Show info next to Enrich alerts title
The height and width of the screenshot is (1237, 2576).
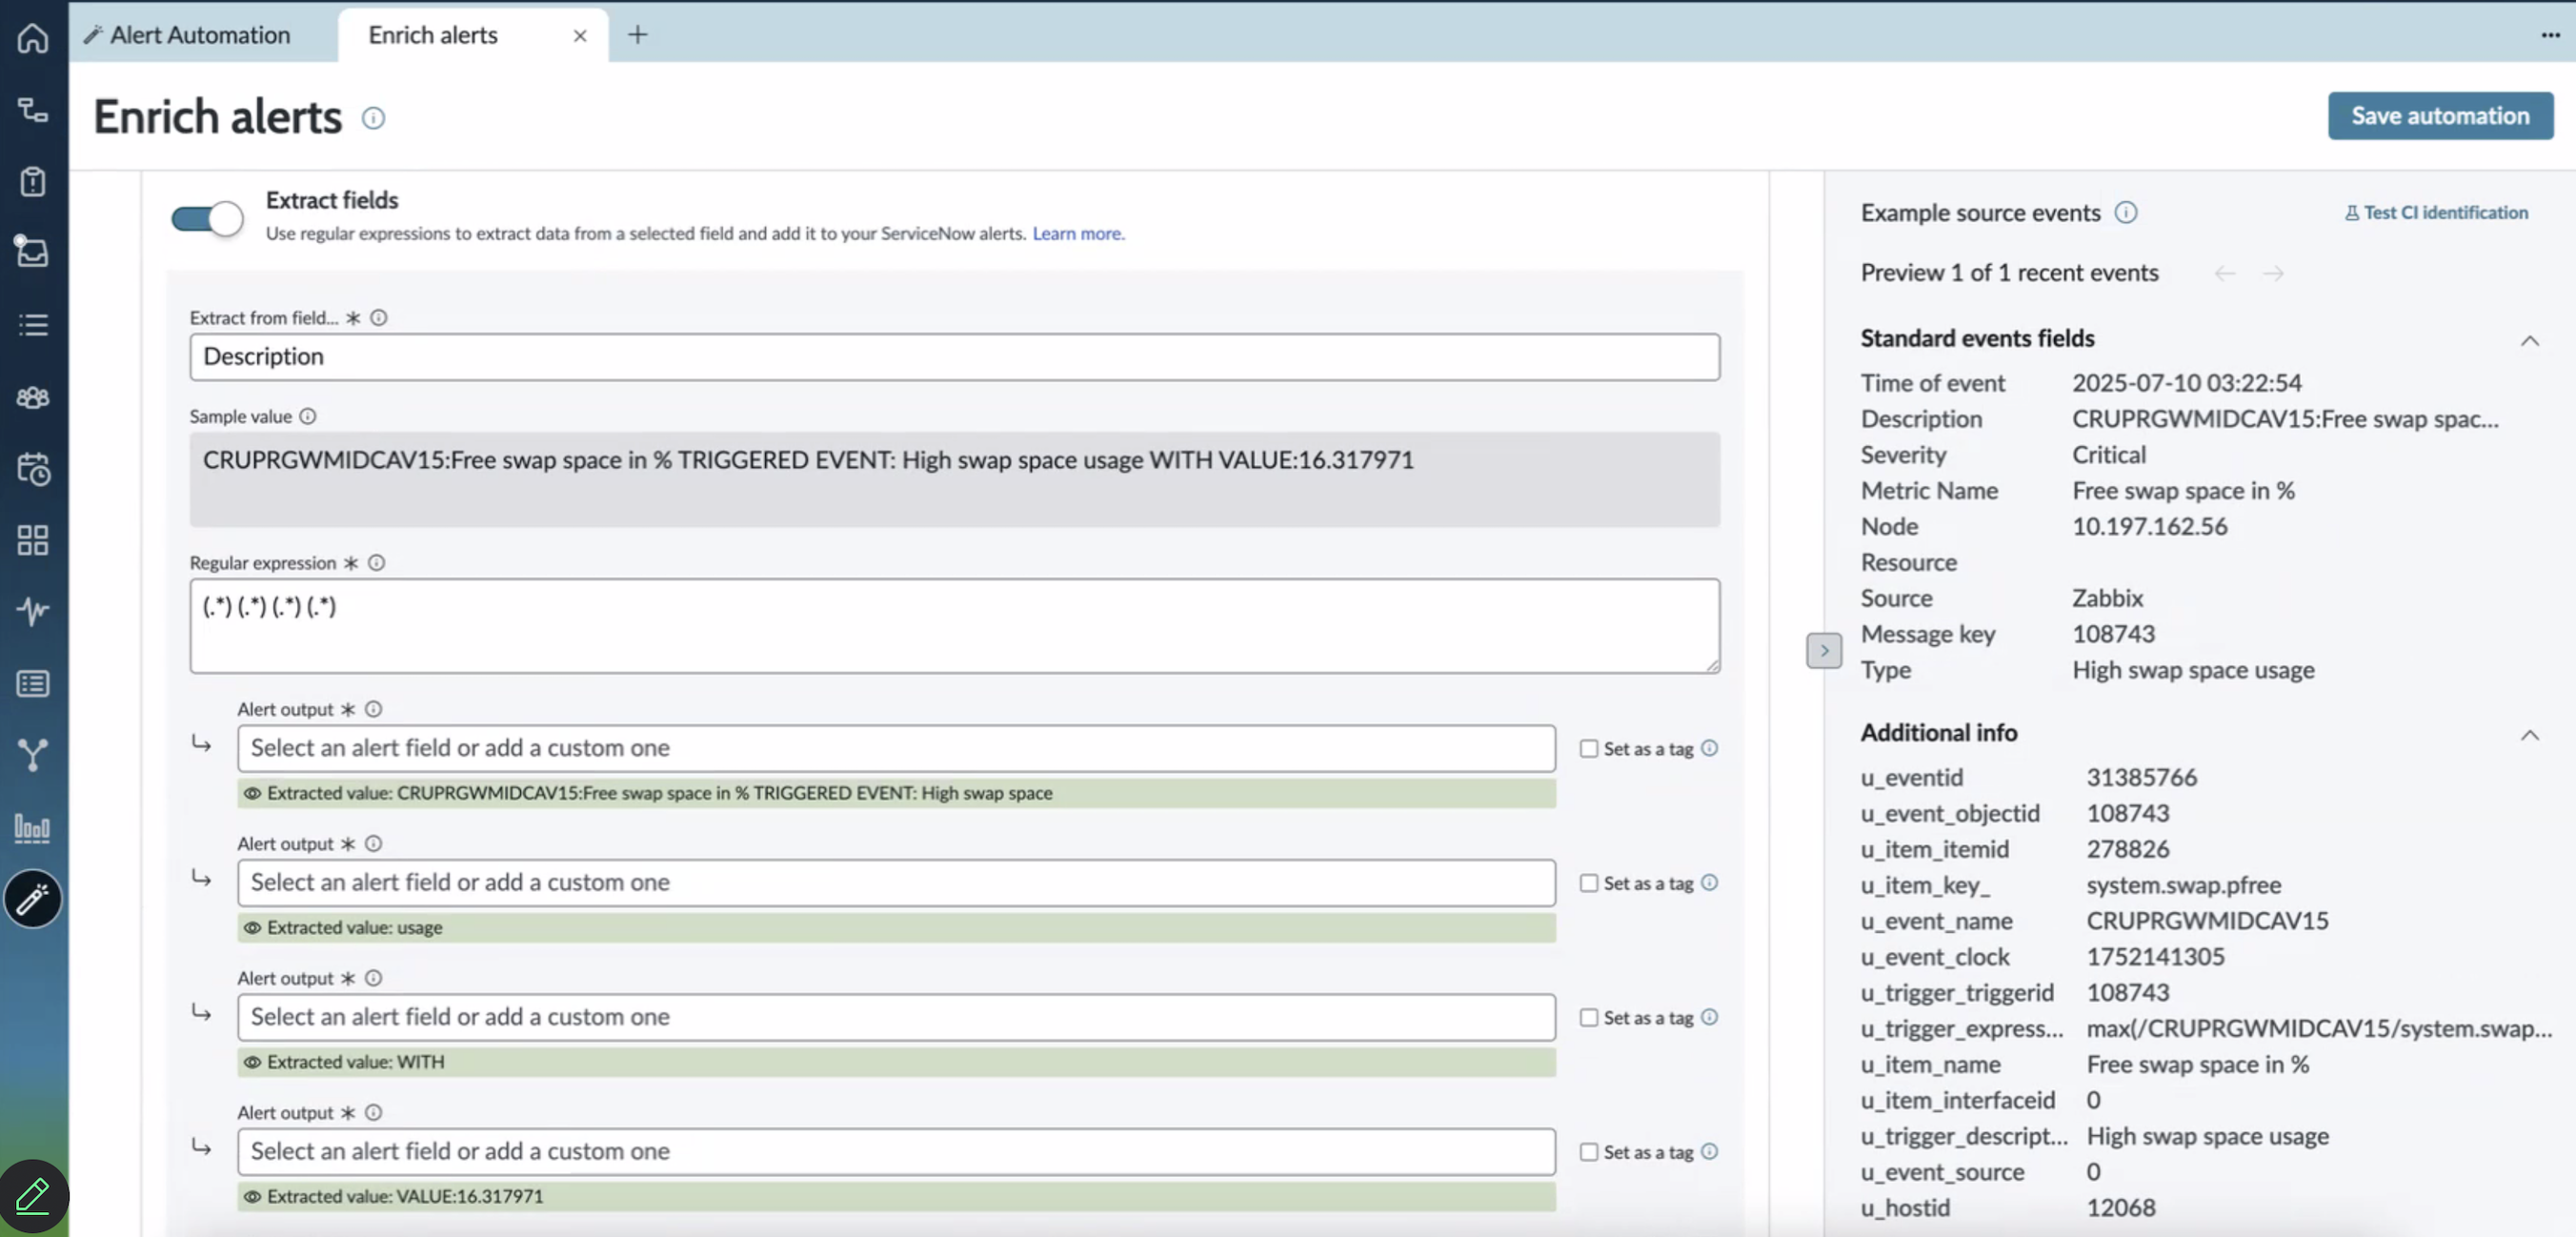tap(373, 118)
